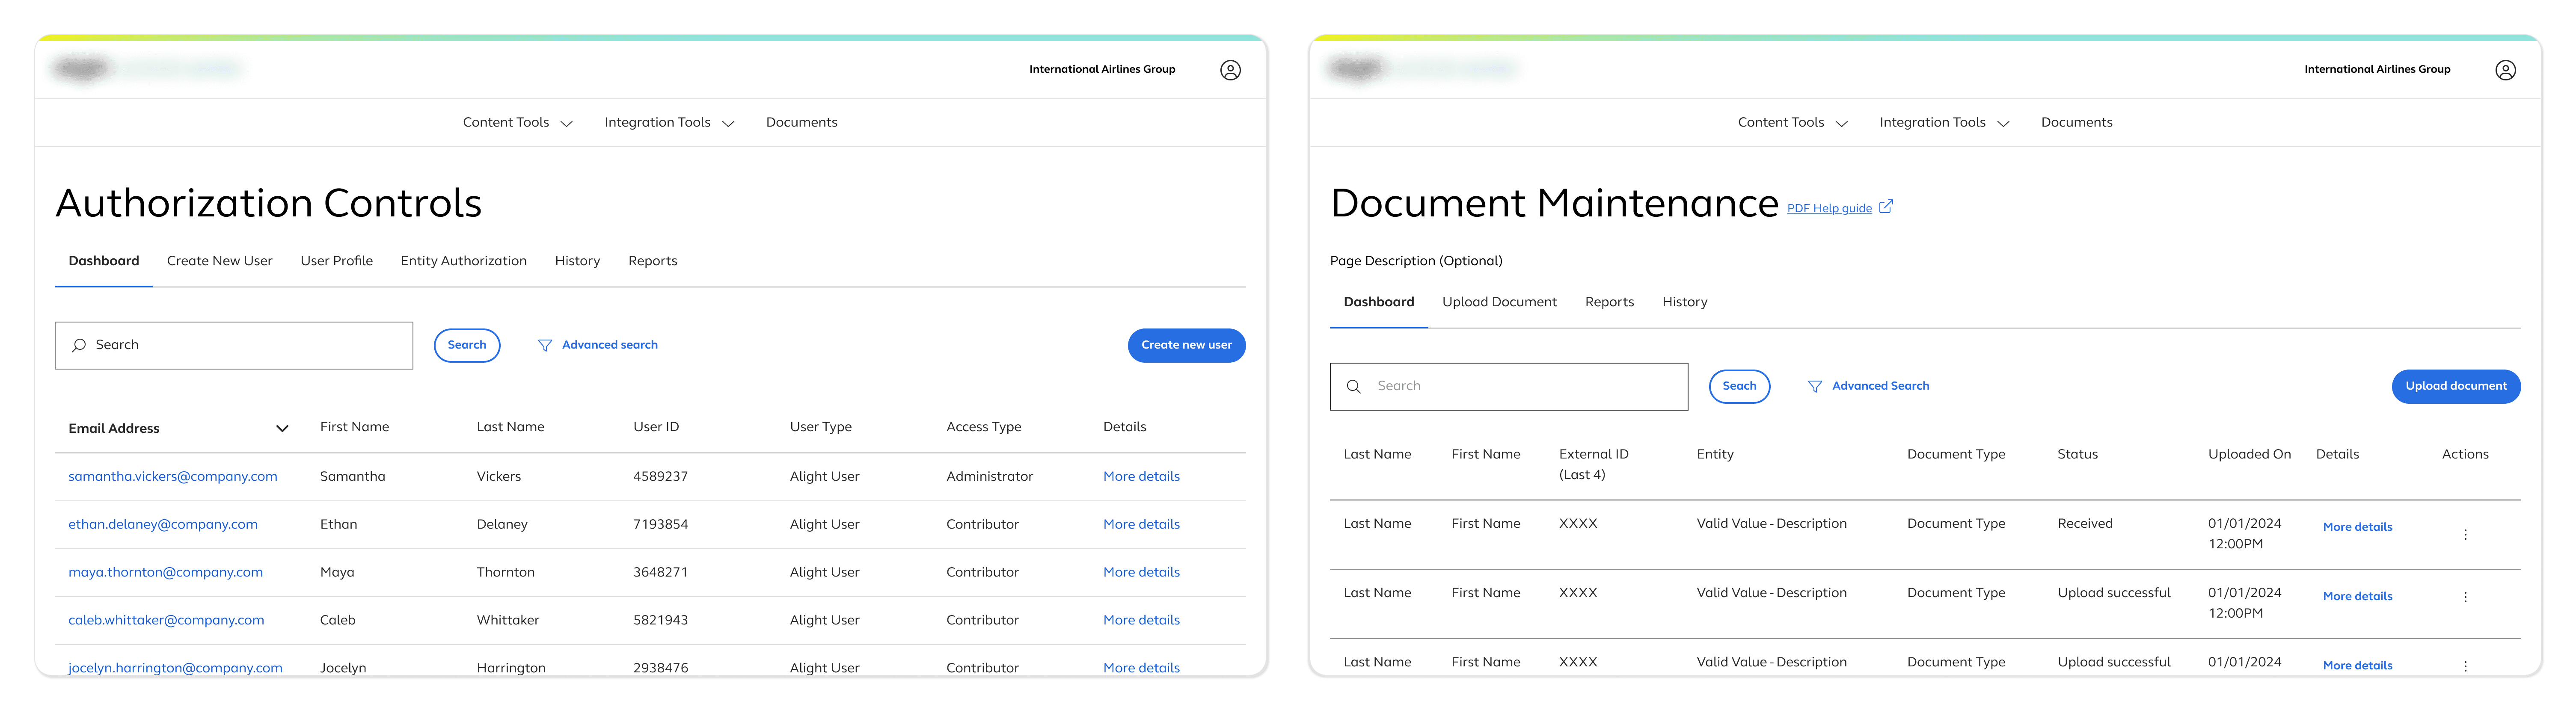This screenshot has width=2576, height=710.
Task: Open samantha.vickers@company.com email link
Action: [x=172, y=477]
